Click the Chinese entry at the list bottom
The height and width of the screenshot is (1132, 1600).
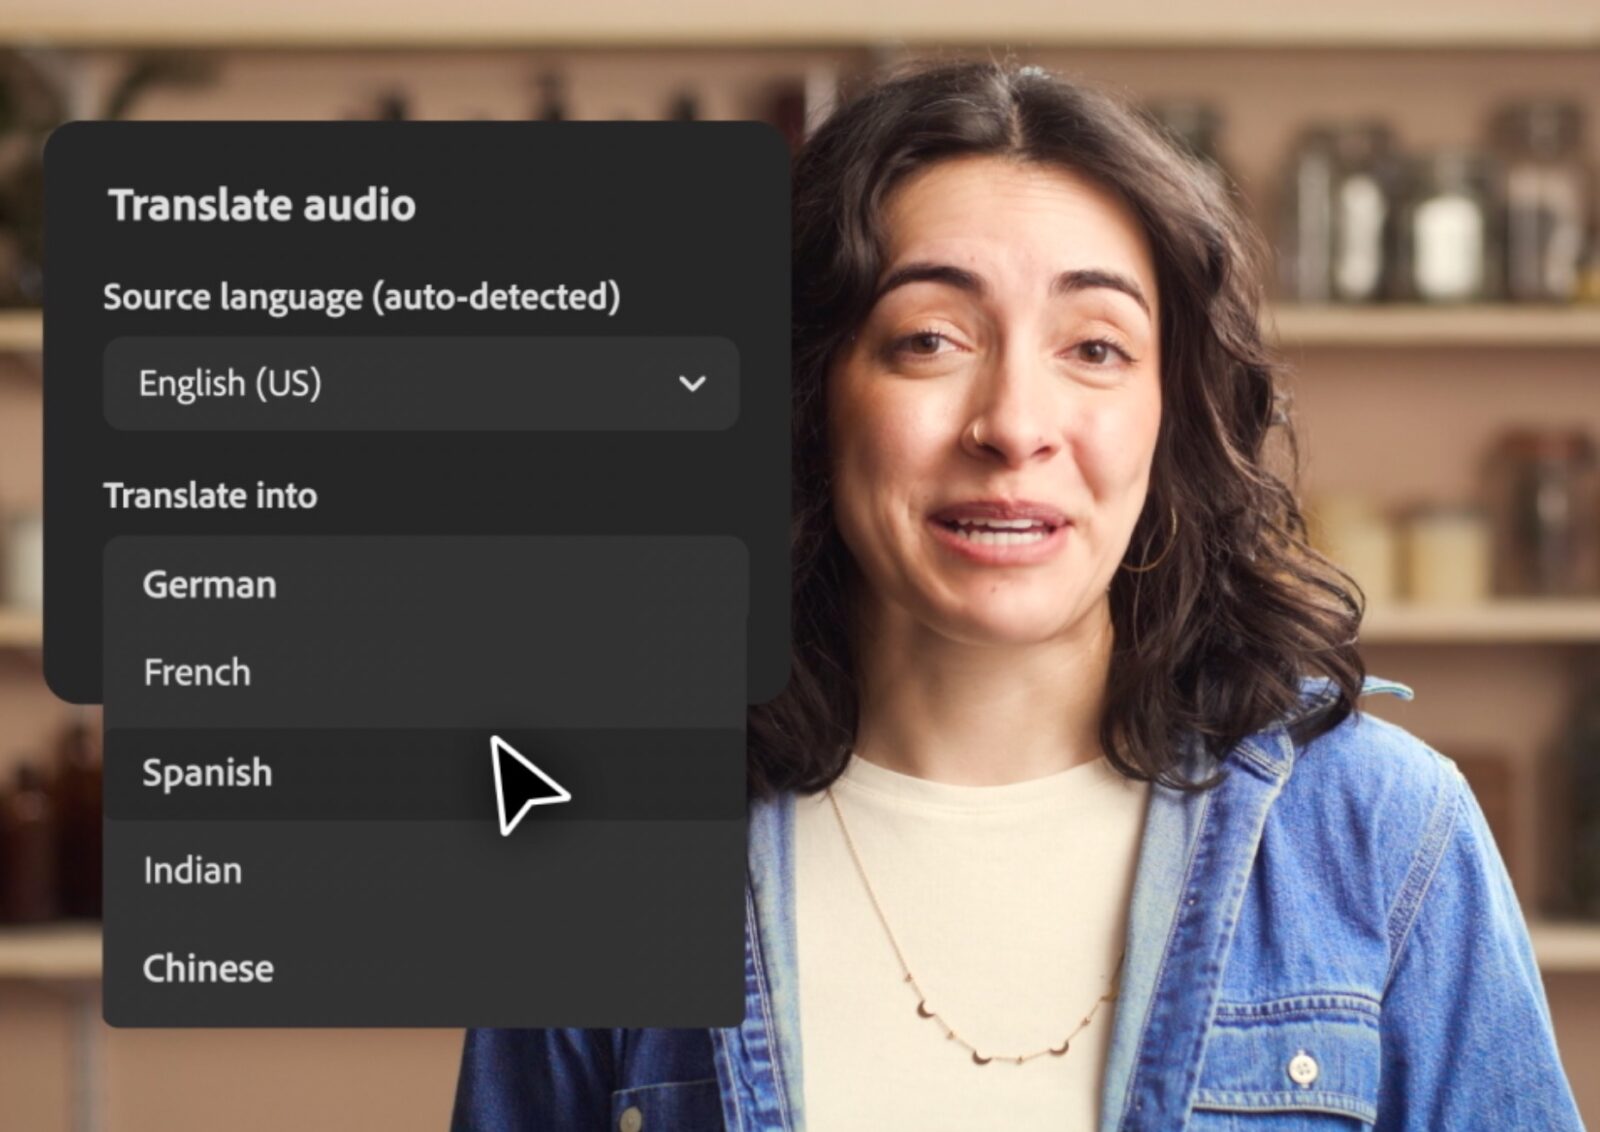[208, 966]
